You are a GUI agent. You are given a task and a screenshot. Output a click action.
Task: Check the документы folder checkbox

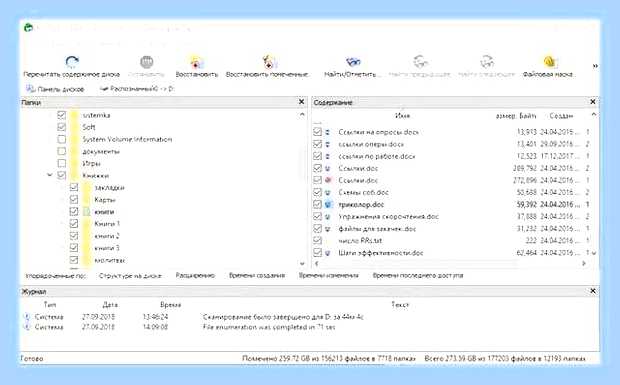pyautogui.click(x=61, y=151)
